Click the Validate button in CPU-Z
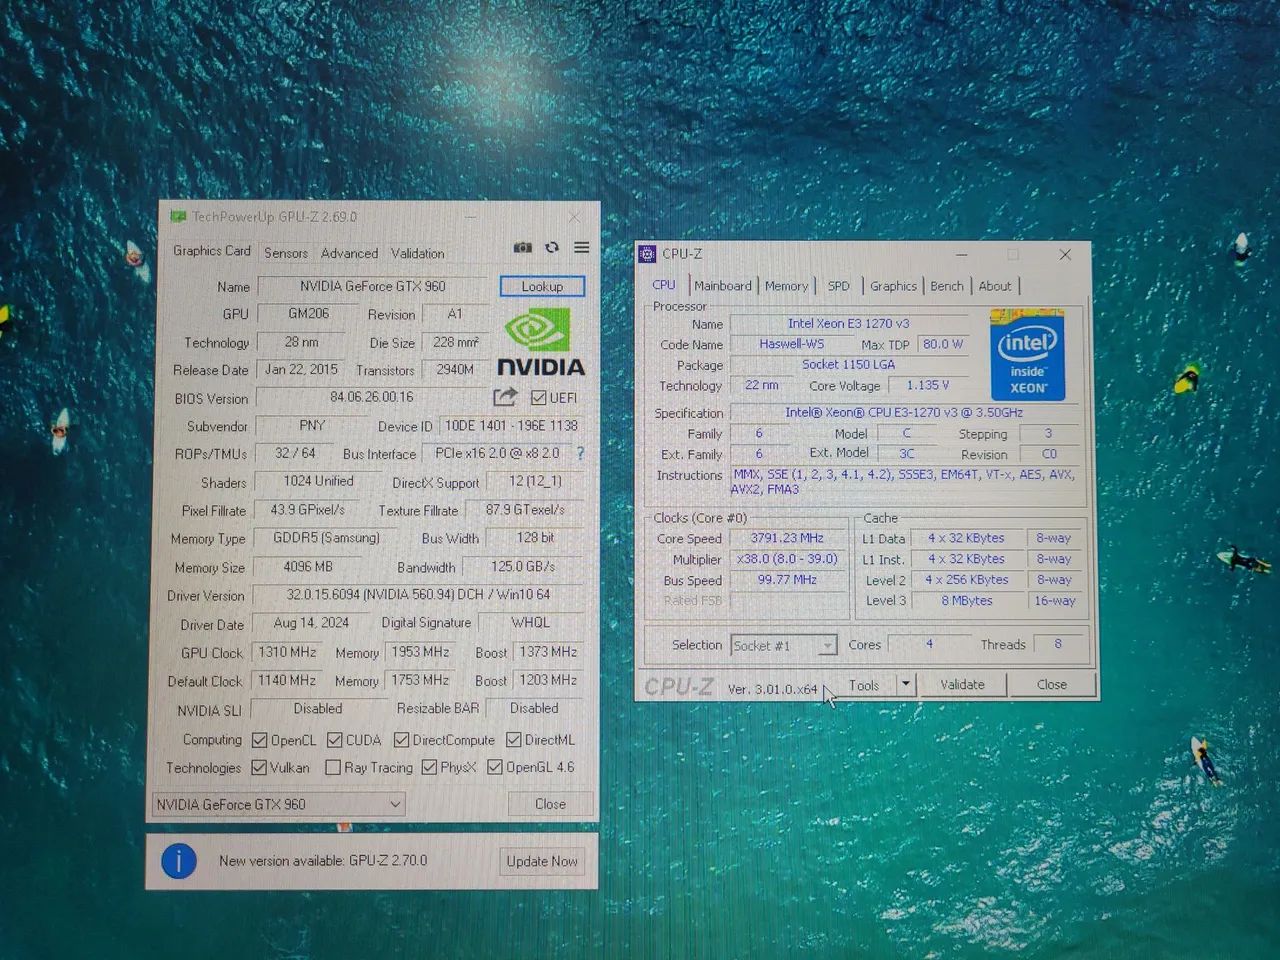 click(963, 685)
